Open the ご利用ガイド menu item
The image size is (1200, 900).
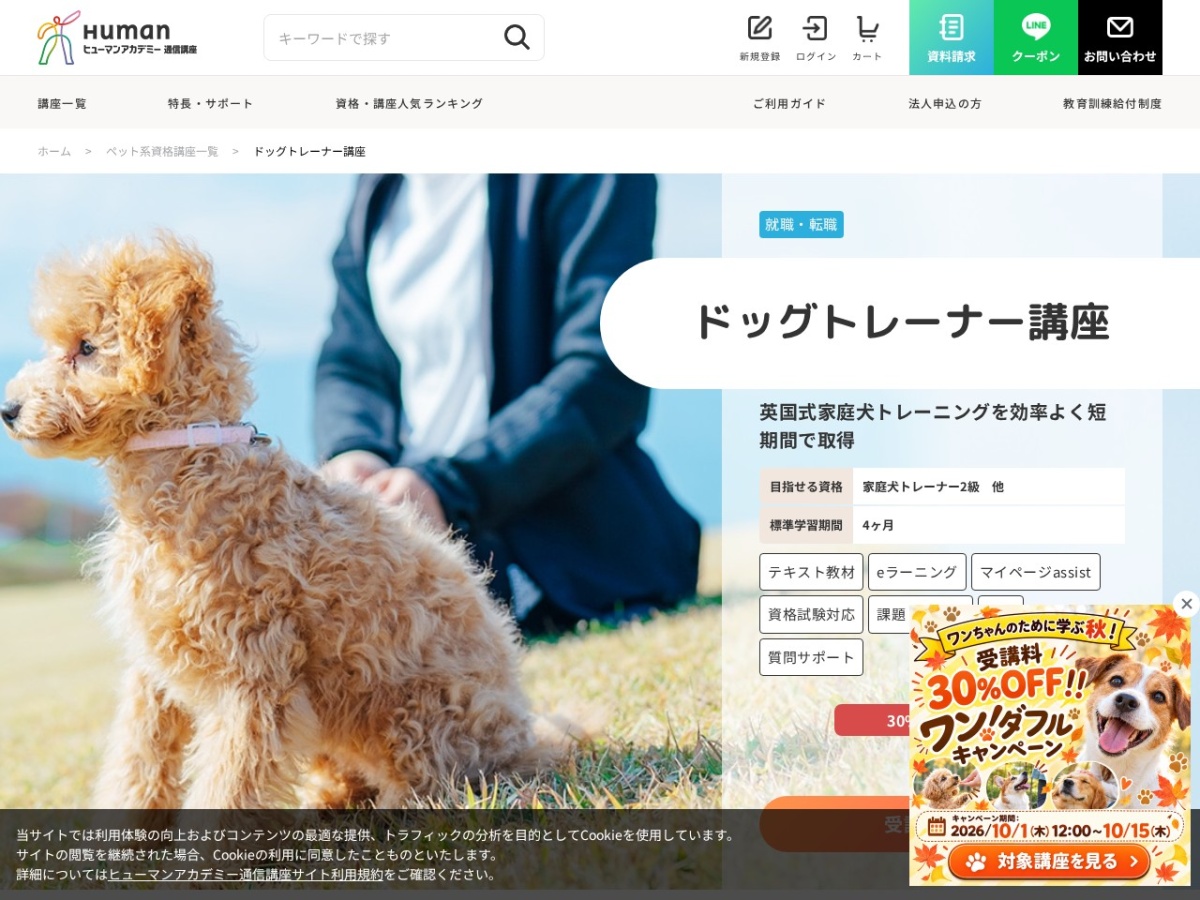[789, 103]
